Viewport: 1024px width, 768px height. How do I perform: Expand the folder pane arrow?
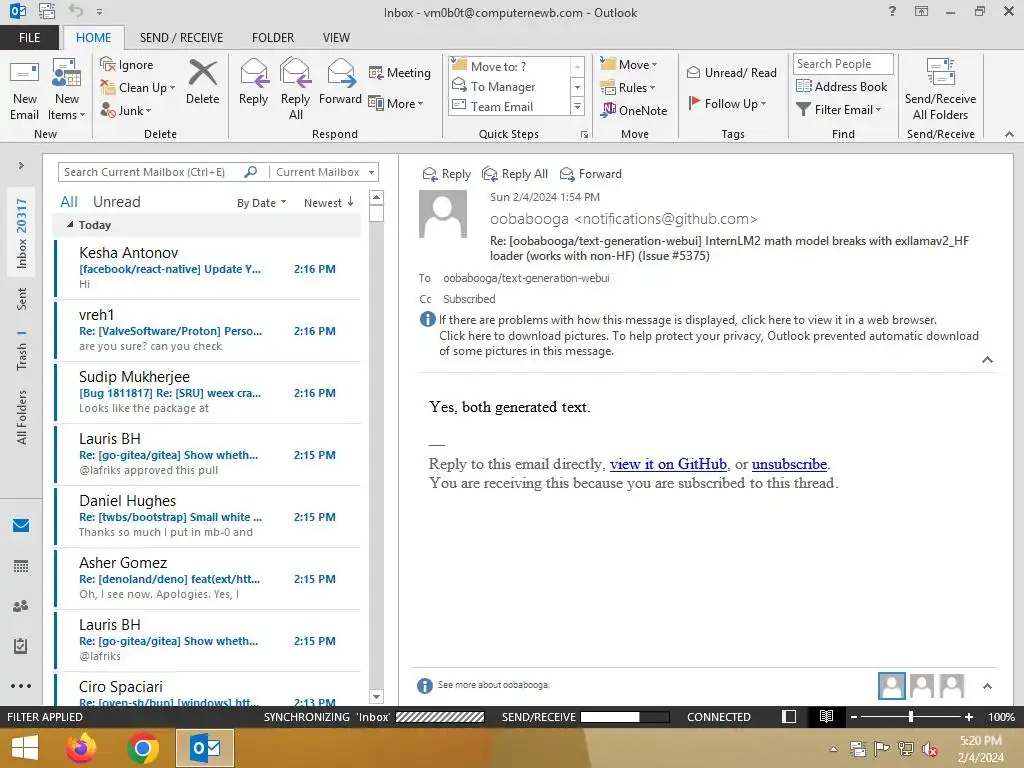(x=21, y=165)
